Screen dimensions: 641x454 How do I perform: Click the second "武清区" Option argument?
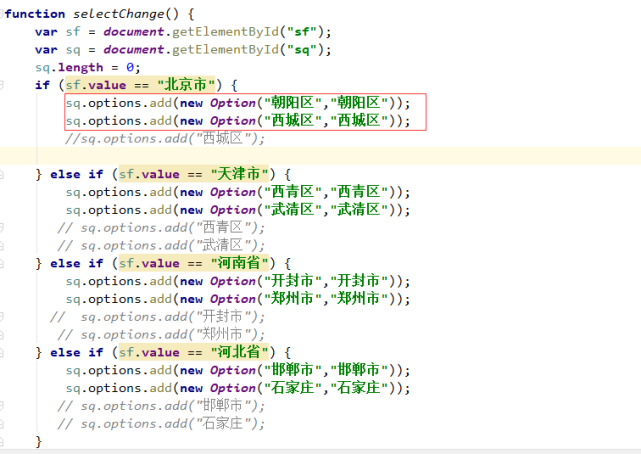click(x=359, y=210)
